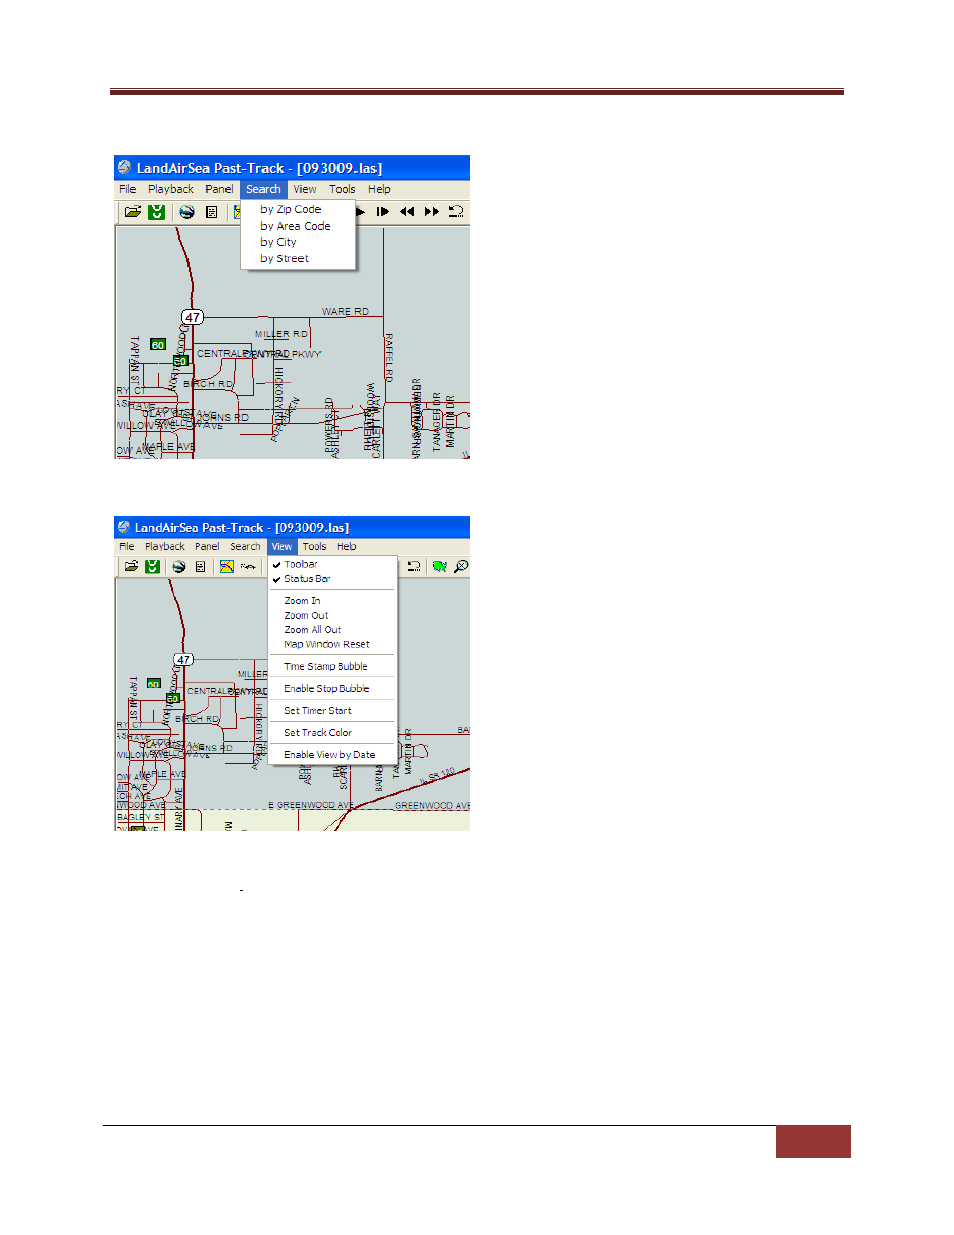
Task: Open Tools menu in window showing Search dropdown
Action: [342, 189]
